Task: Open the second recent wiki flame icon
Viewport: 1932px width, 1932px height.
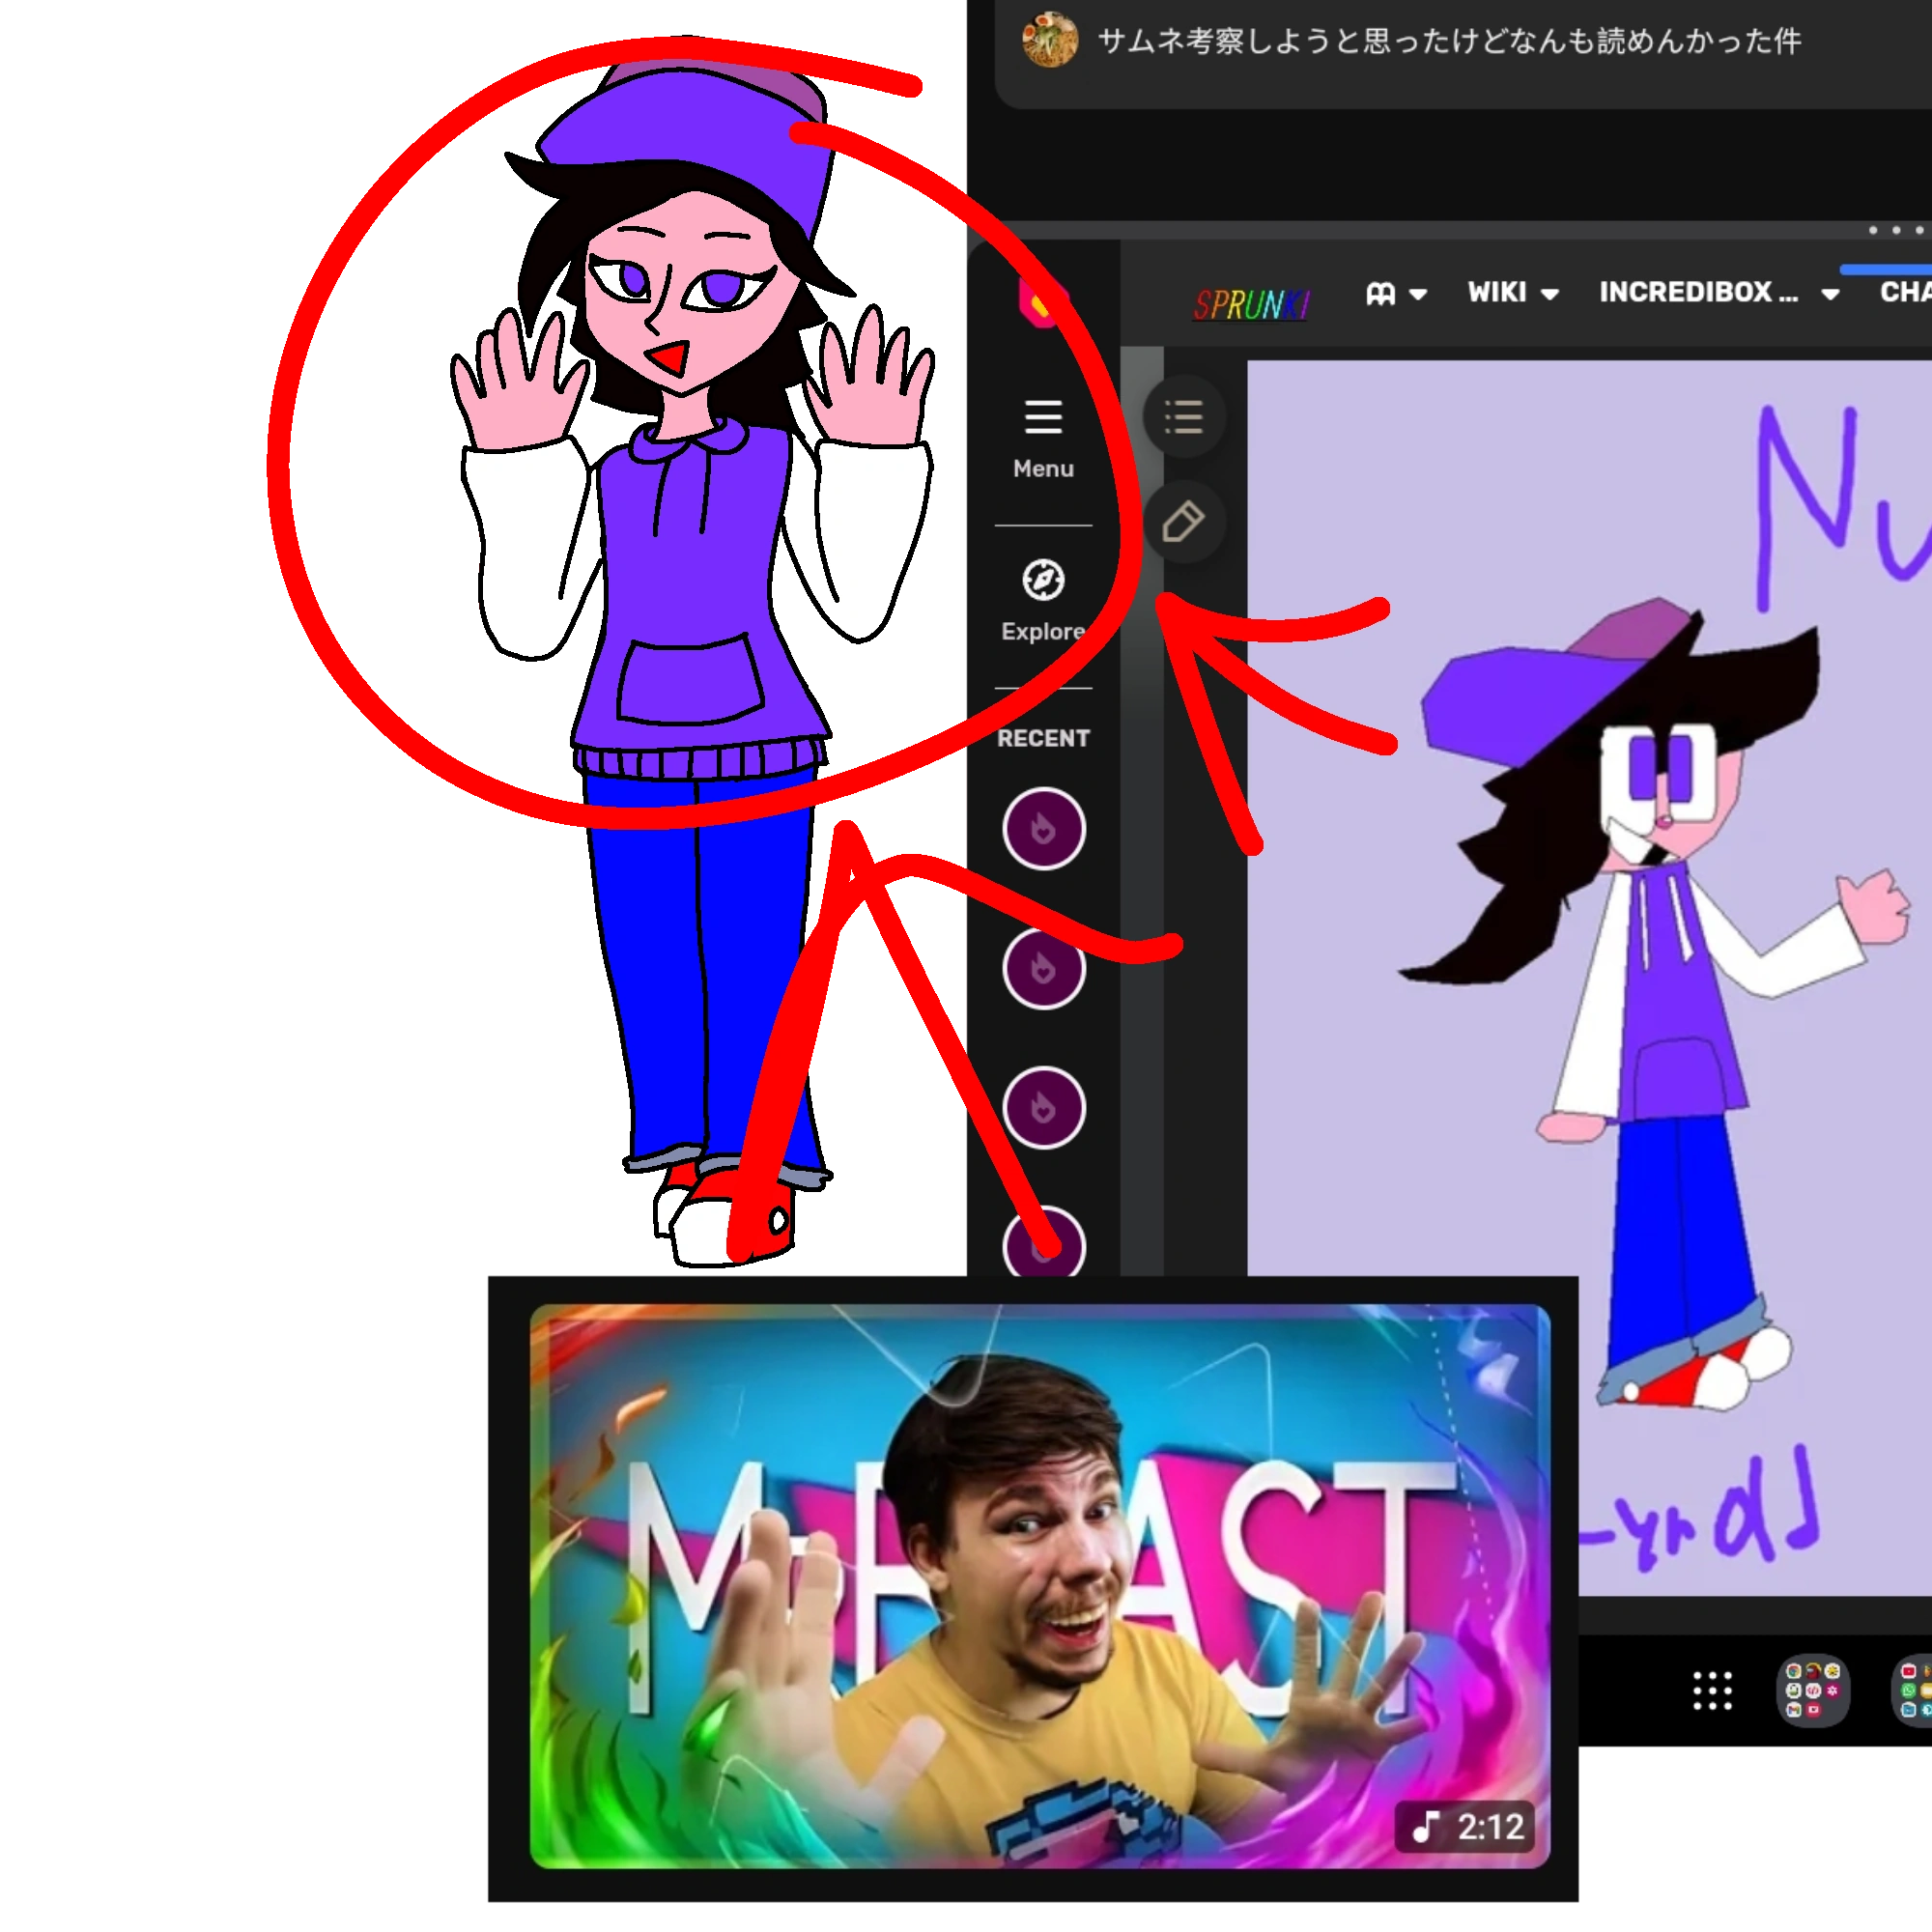Action: tap(1043, 968)
